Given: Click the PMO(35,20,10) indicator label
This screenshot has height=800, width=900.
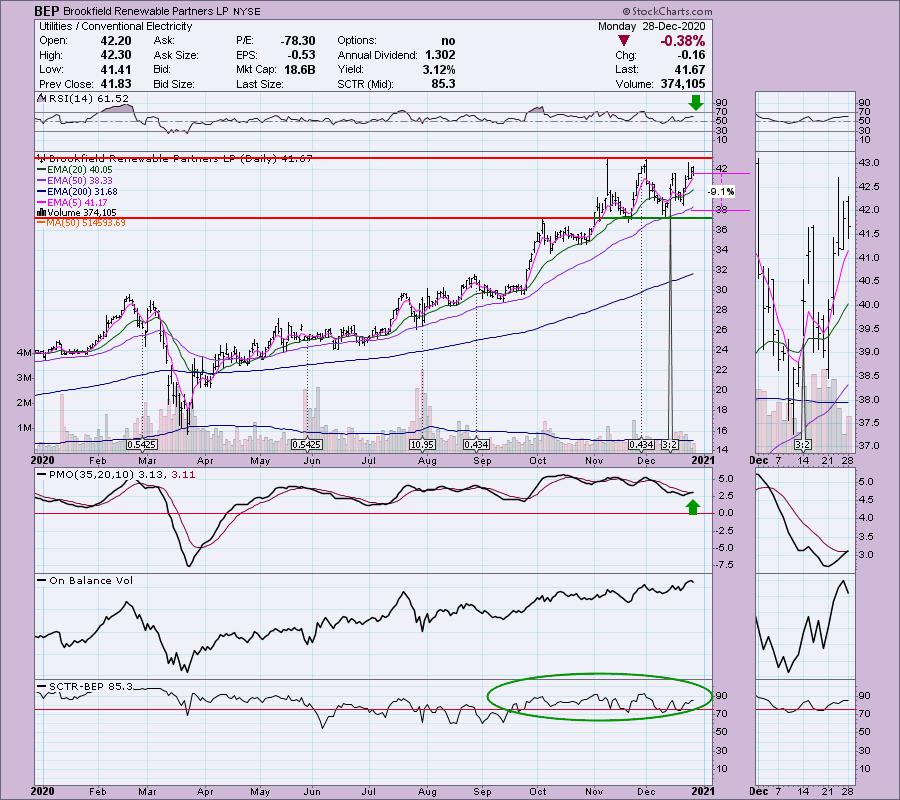Looking at the screenshot, I should pyautogui.click(x=91, y=475).
